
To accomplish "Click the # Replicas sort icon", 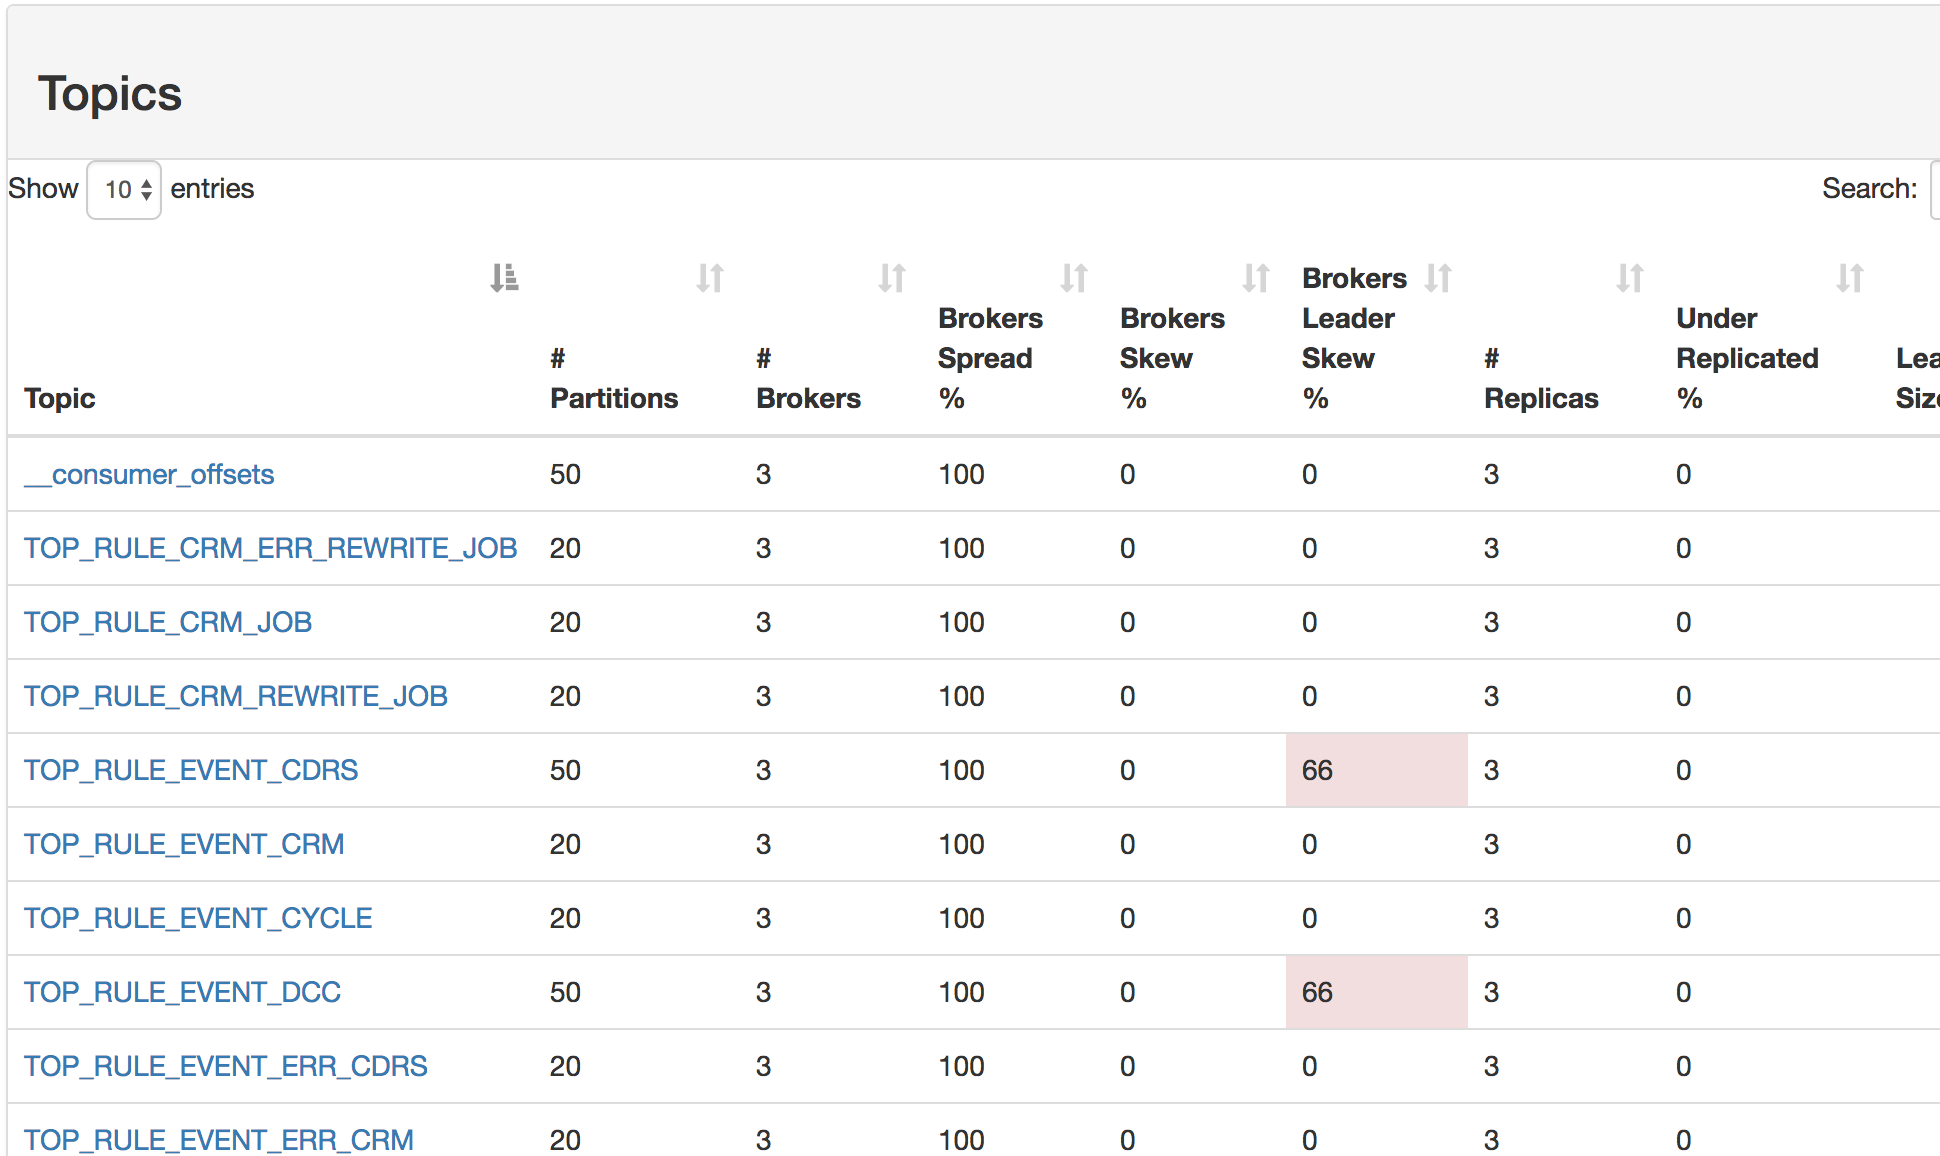I will coord(1630,277).
